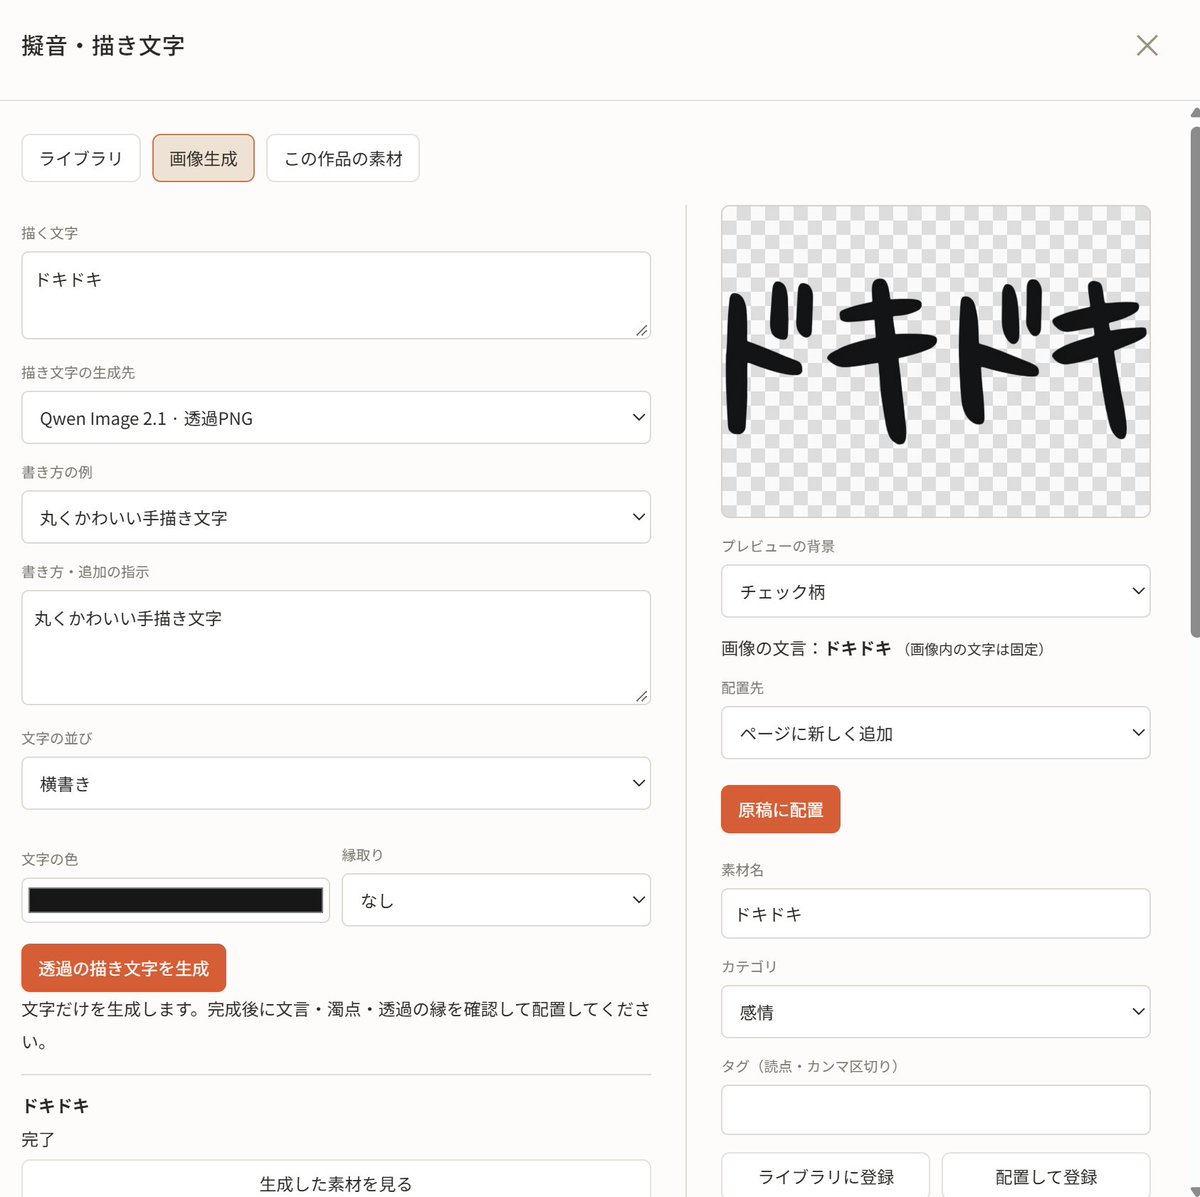This screenshot has height=1197, width=1200.
Task: Click the 描く文字 text area
Action: (x=336, y=295)
